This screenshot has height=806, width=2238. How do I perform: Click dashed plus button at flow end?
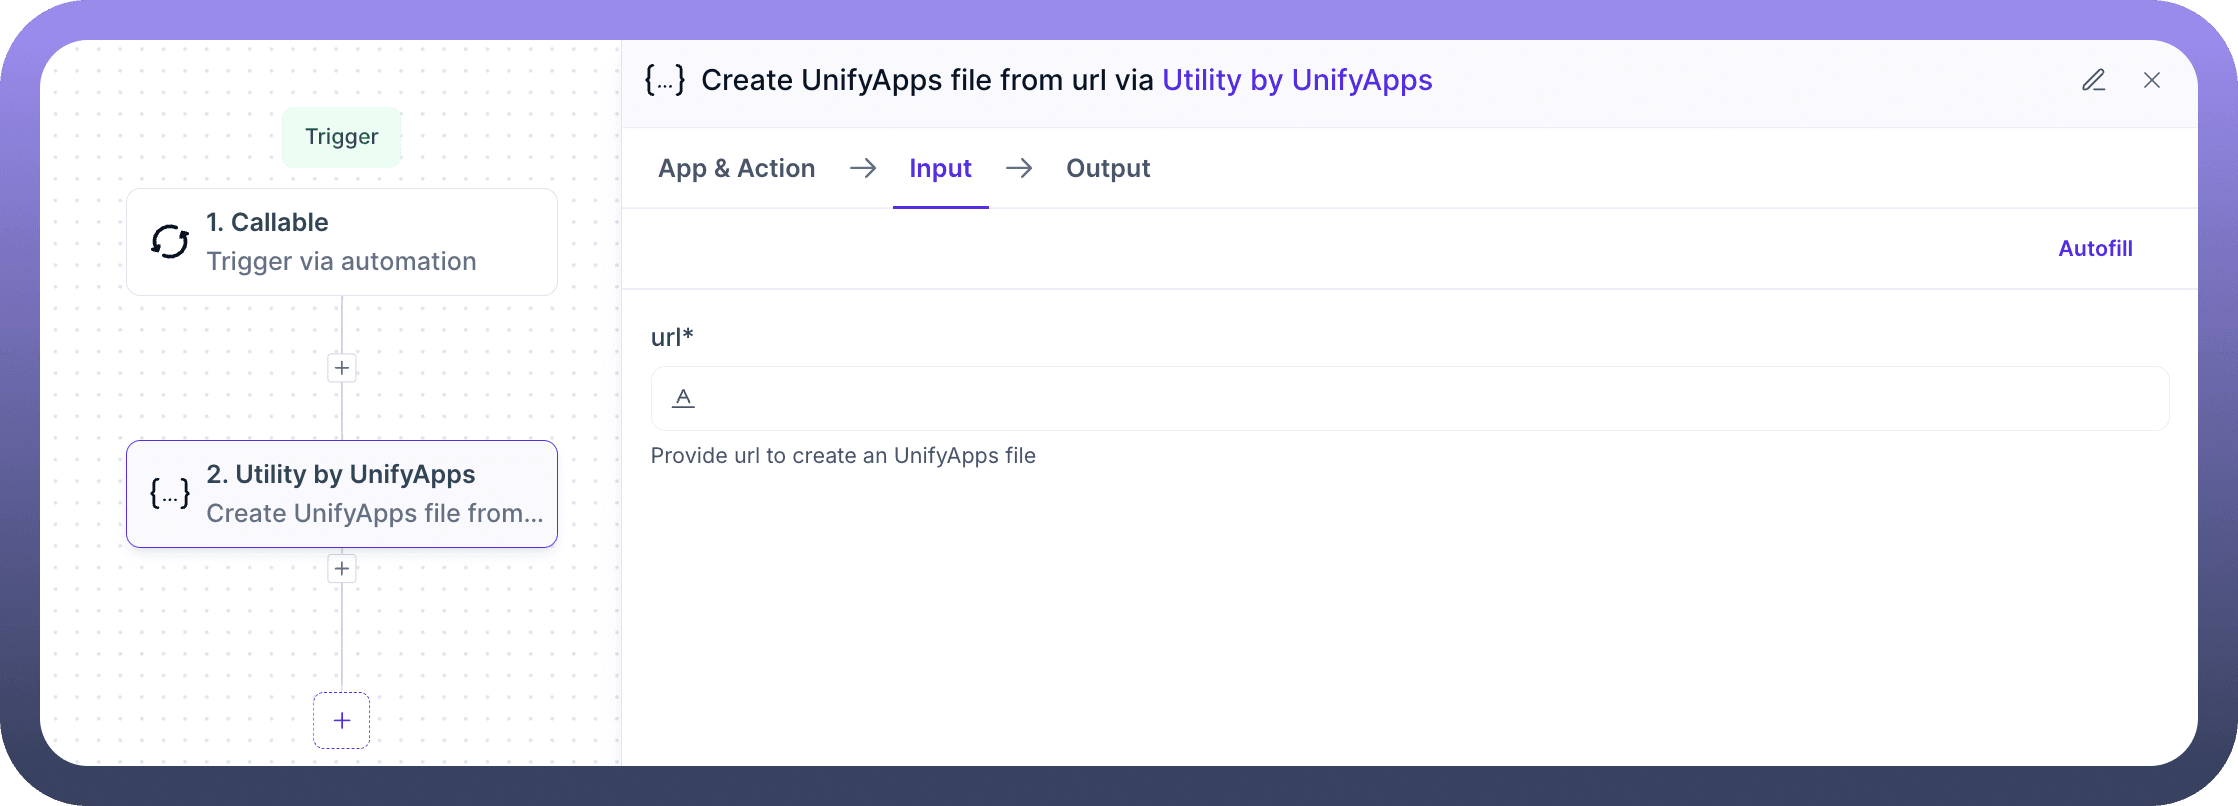click(x=342, y=720)
